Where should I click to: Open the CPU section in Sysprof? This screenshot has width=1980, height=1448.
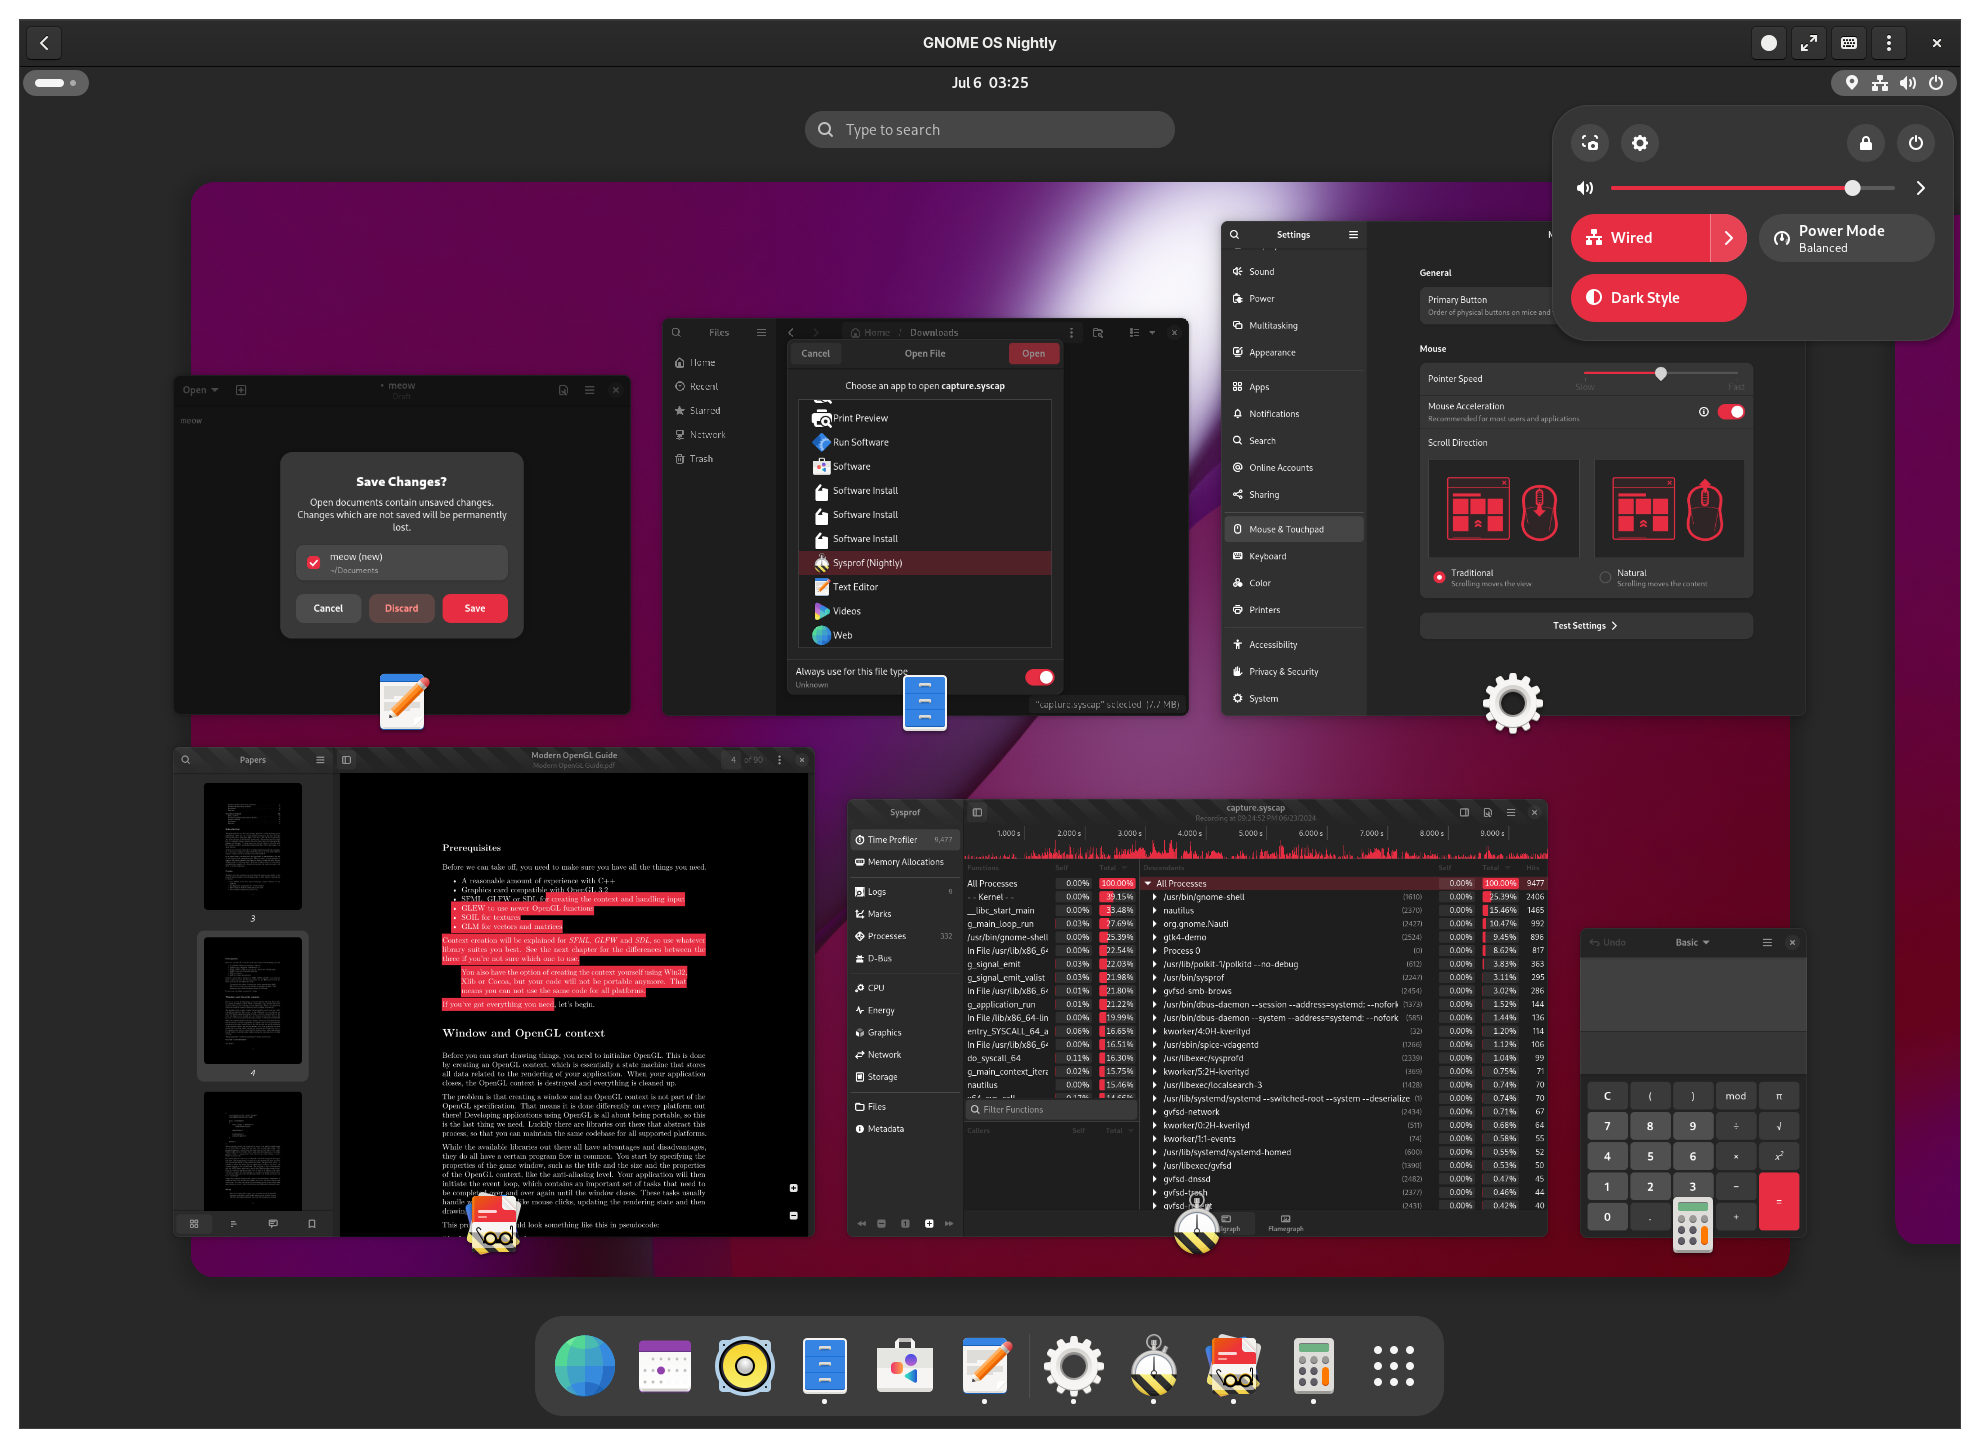874,987
